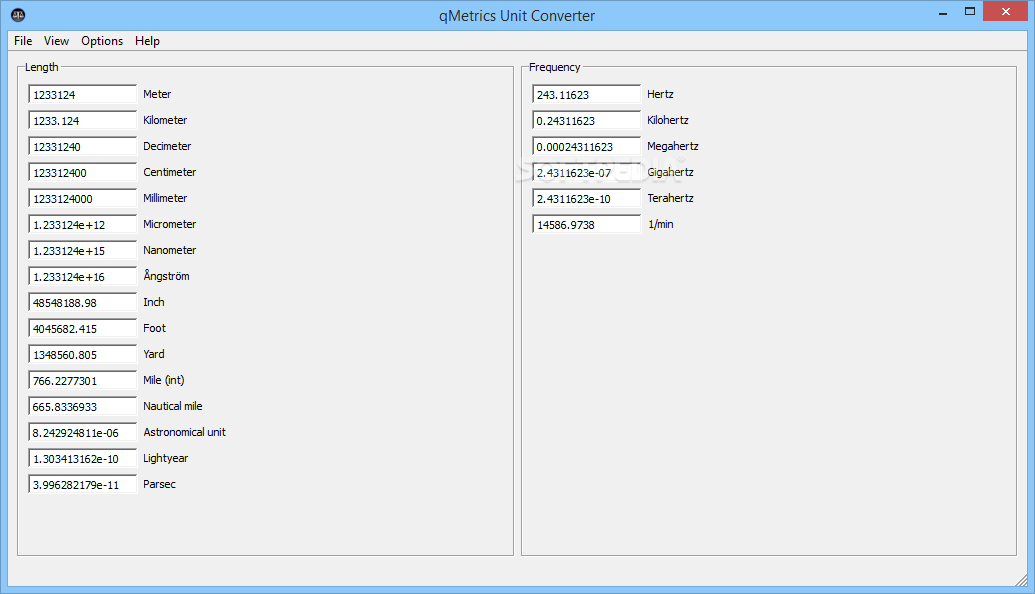
Task: Click the Lightyear input field
Action: point(83,458)
